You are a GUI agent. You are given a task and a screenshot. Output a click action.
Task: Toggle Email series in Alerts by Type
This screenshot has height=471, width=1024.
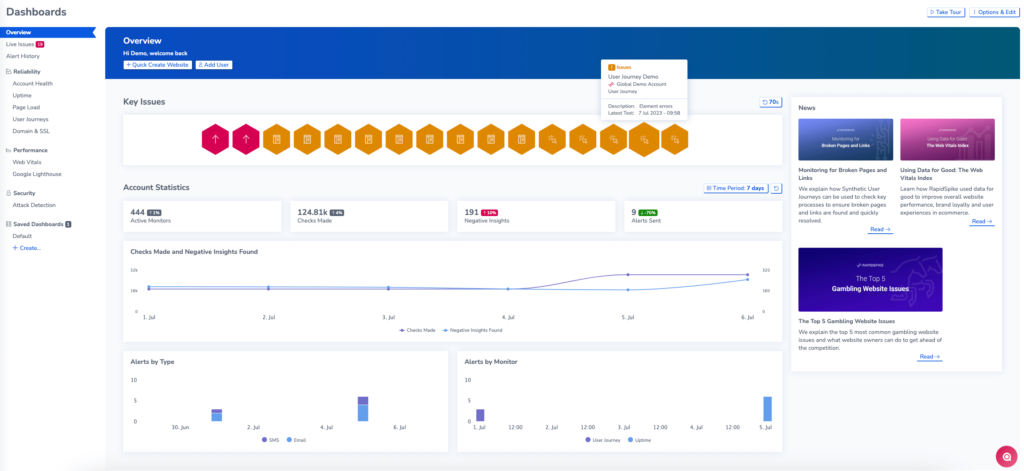tap(296, 440)
